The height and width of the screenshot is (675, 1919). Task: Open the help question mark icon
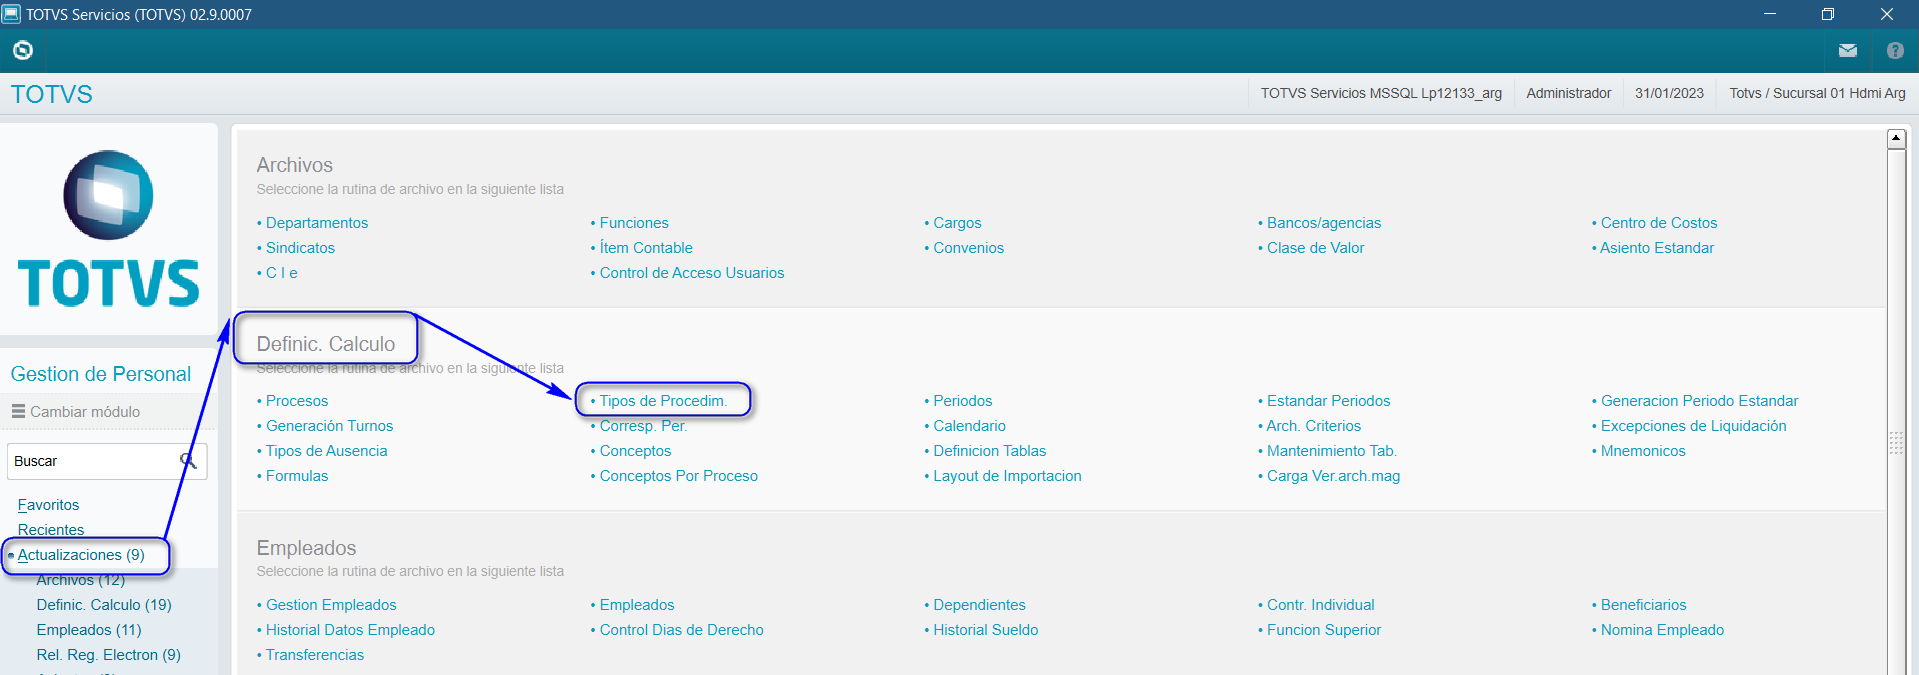[1895, 50]
